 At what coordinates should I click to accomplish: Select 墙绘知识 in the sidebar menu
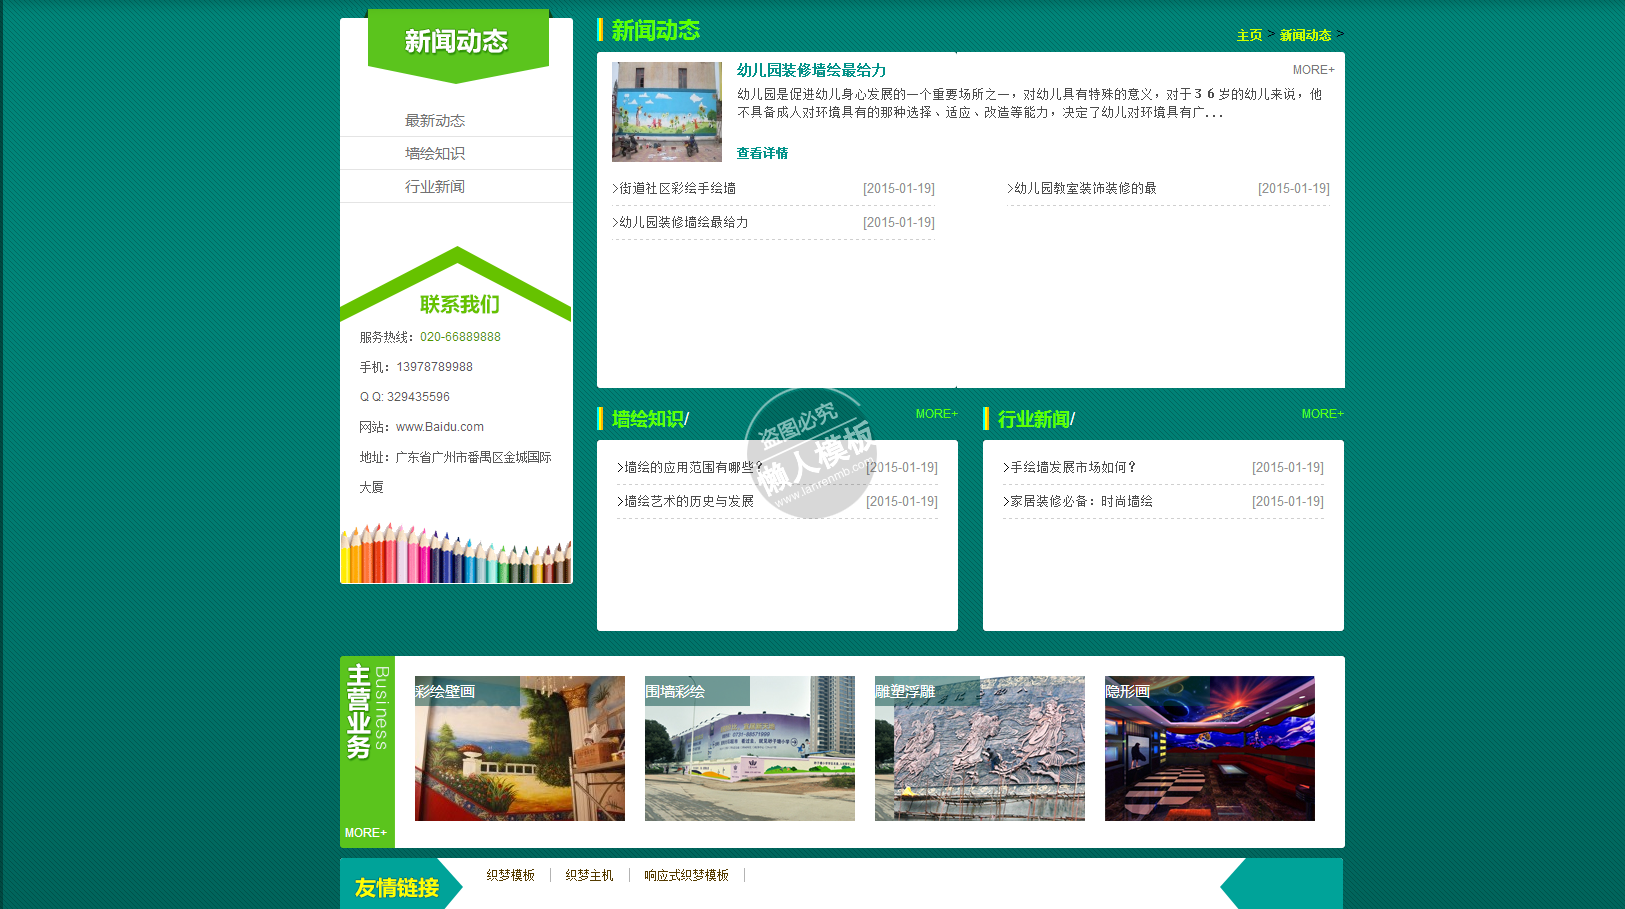tap(435, 154)
